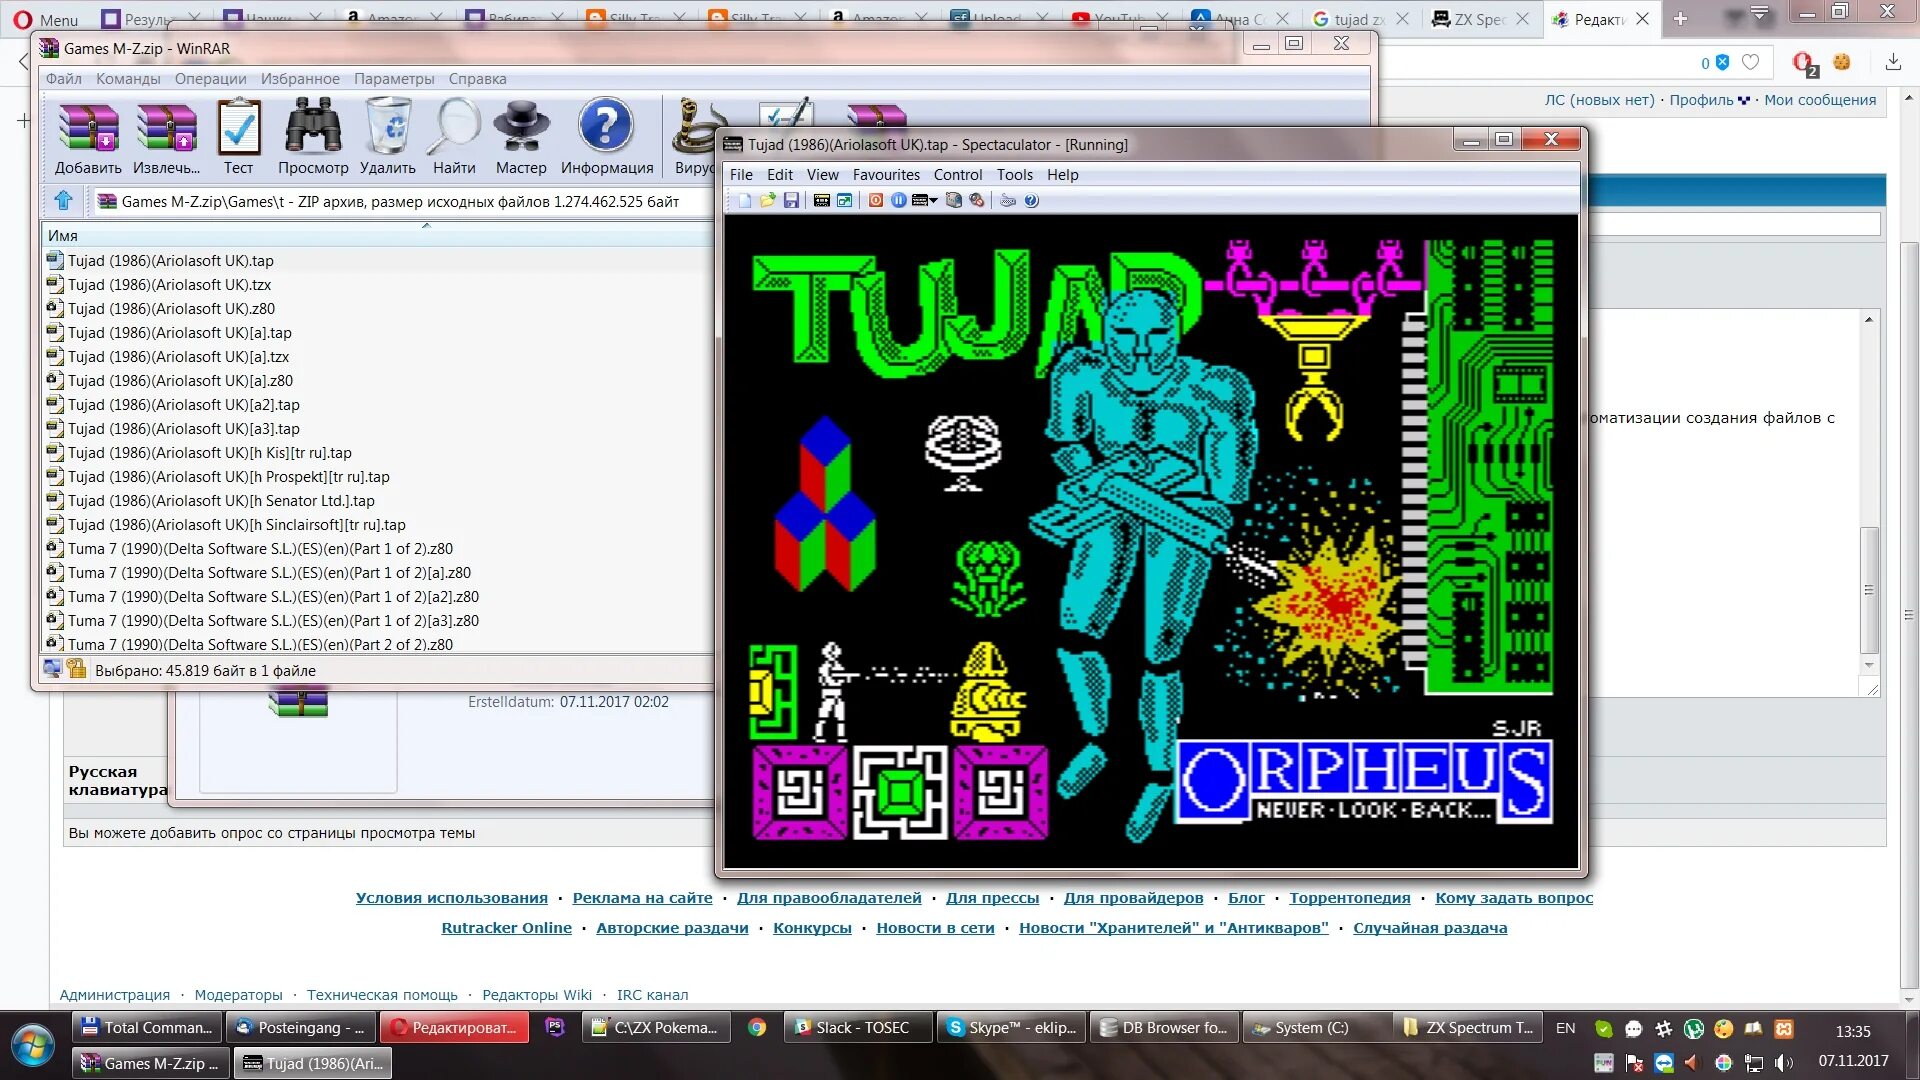1920x1080 pixels.
Task: Switch to the tujad zx Google tab
Action: (1361, 19)
